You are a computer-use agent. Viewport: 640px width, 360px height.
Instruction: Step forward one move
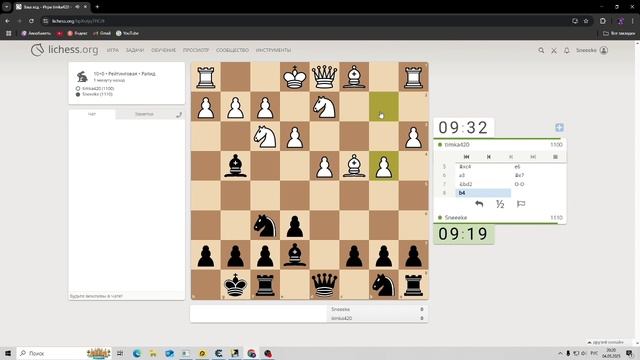[x=511, y=157]
